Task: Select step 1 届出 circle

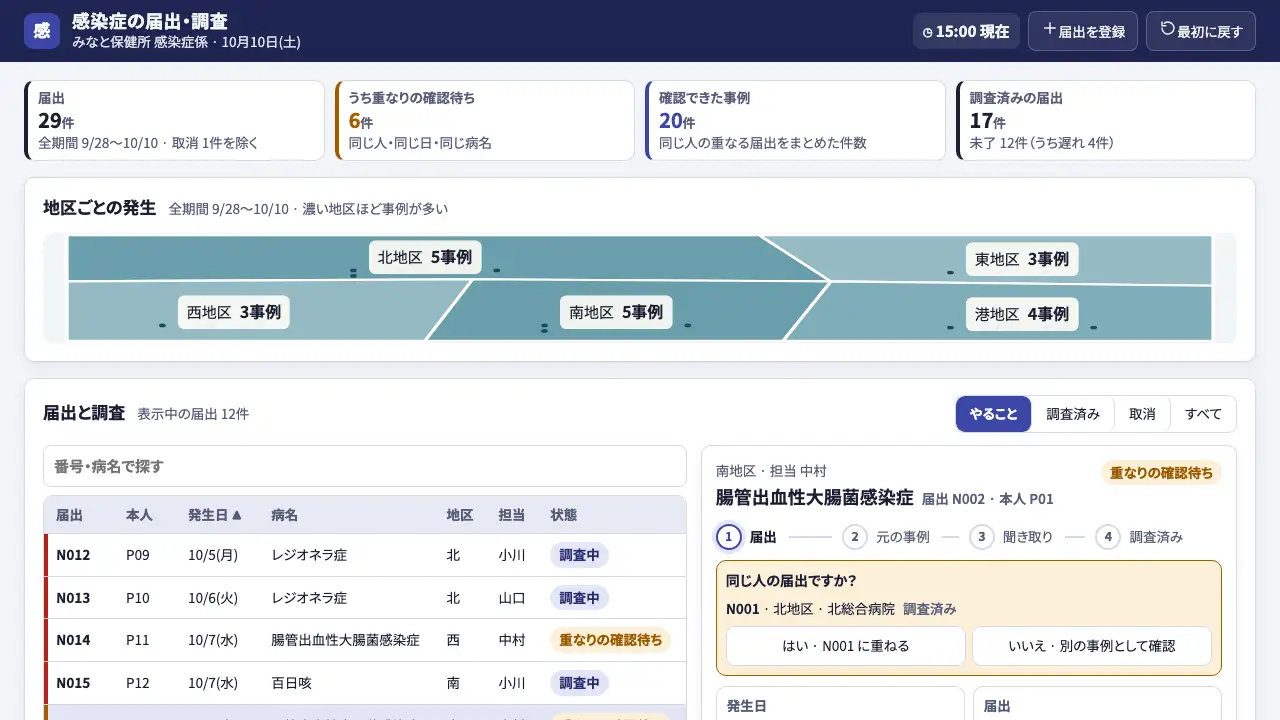Action: click(729, 537)
